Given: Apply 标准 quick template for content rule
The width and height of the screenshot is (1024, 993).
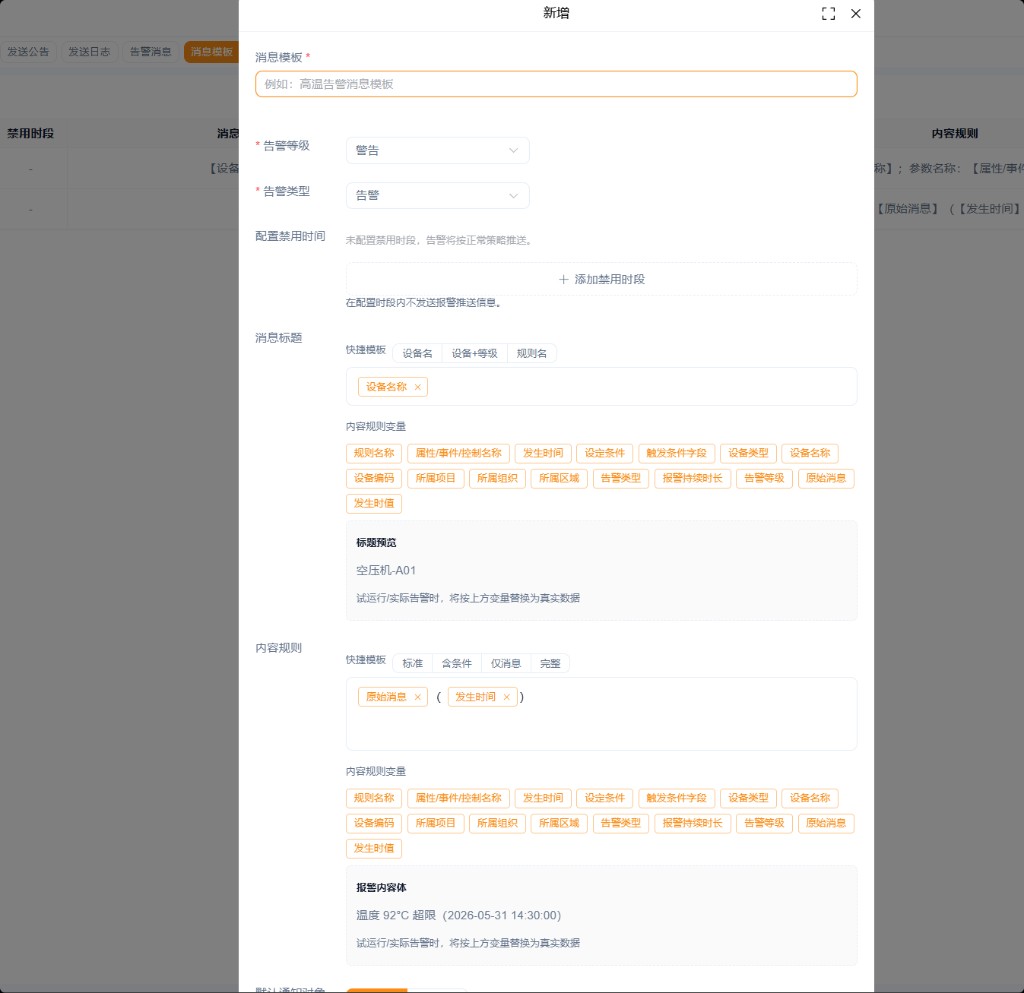Looking at the screenshot, I should point(412,663).
